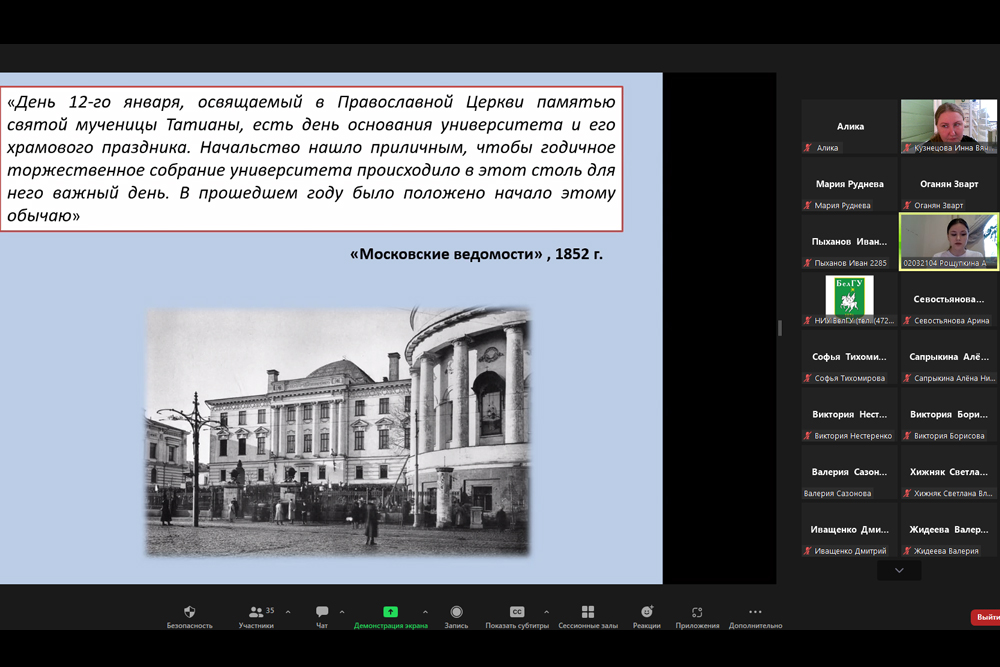This screenshot has height=667, width=1000.
Task: Open Дополнительно three-dots menu
Action: click(755, 612)
